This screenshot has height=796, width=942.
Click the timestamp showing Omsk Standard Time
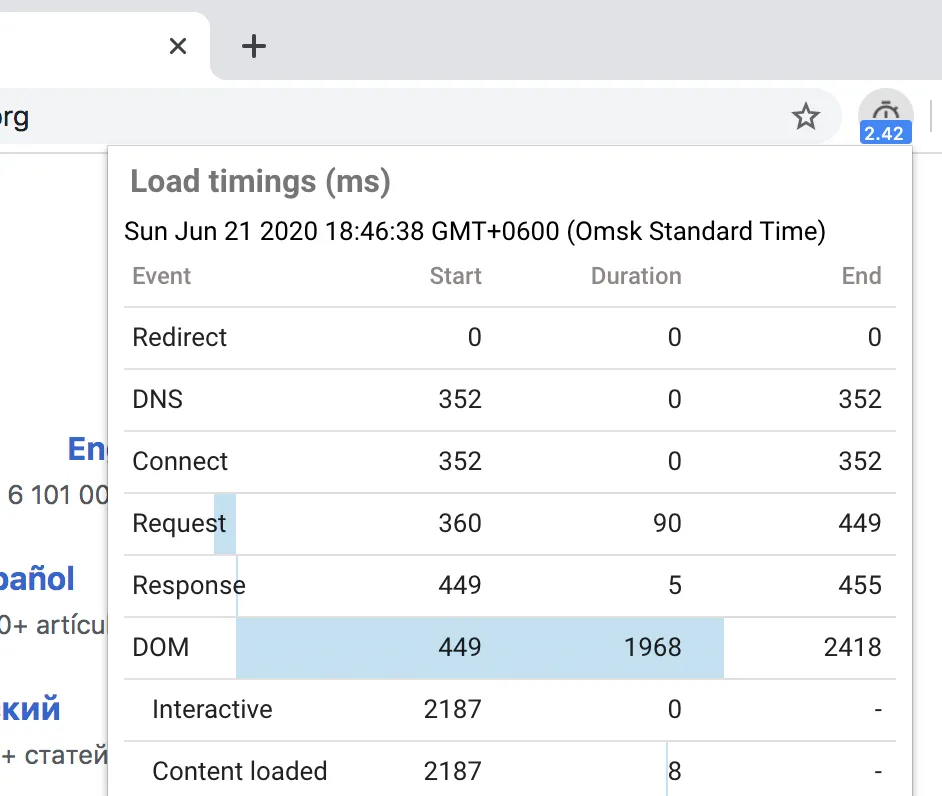474,231
